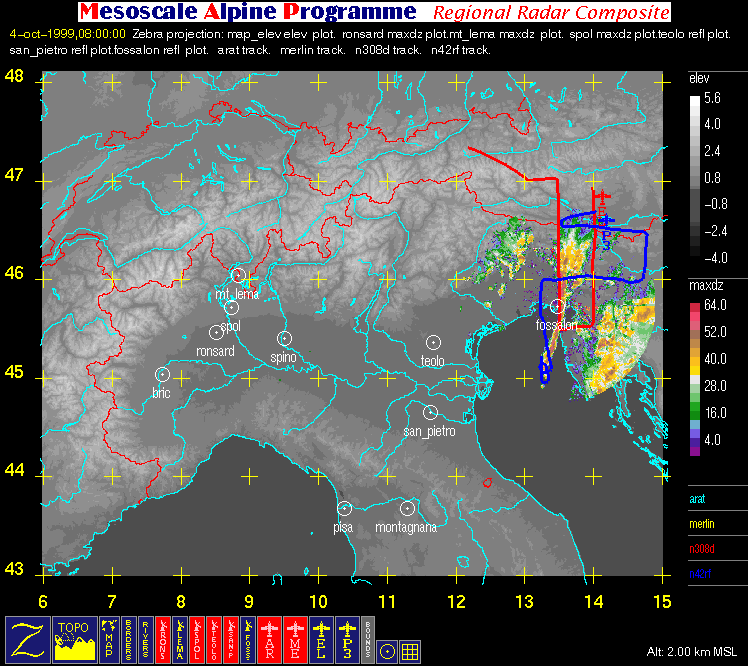Click the n308d track legend label

[x=704, y=548]
